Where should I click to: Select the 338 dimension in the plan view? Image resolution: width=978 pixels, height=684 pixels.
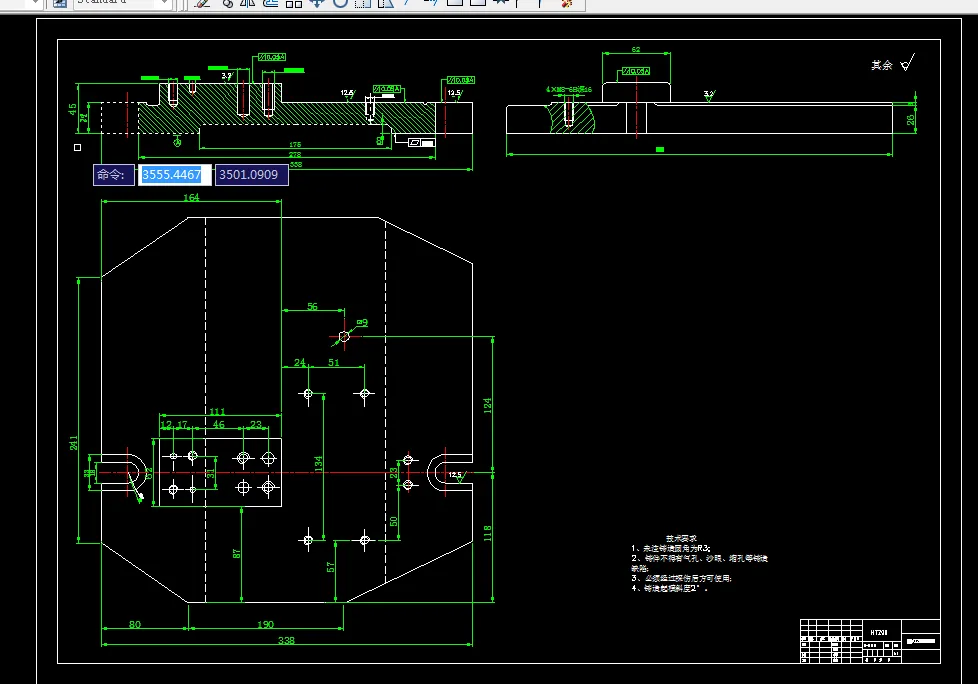(x=286, y=640)
